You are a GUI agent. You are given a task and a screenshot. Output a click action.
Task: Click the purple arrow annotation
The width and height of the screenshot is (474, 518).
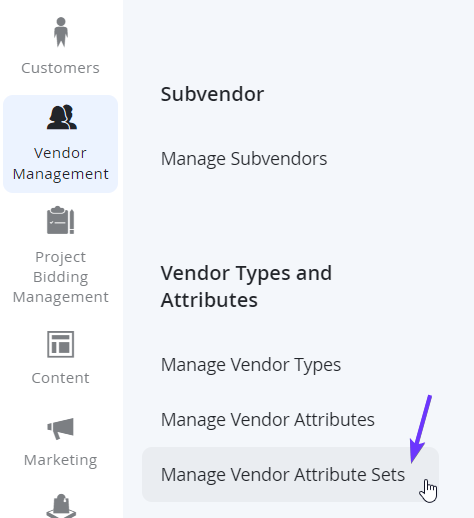[420, 429]
